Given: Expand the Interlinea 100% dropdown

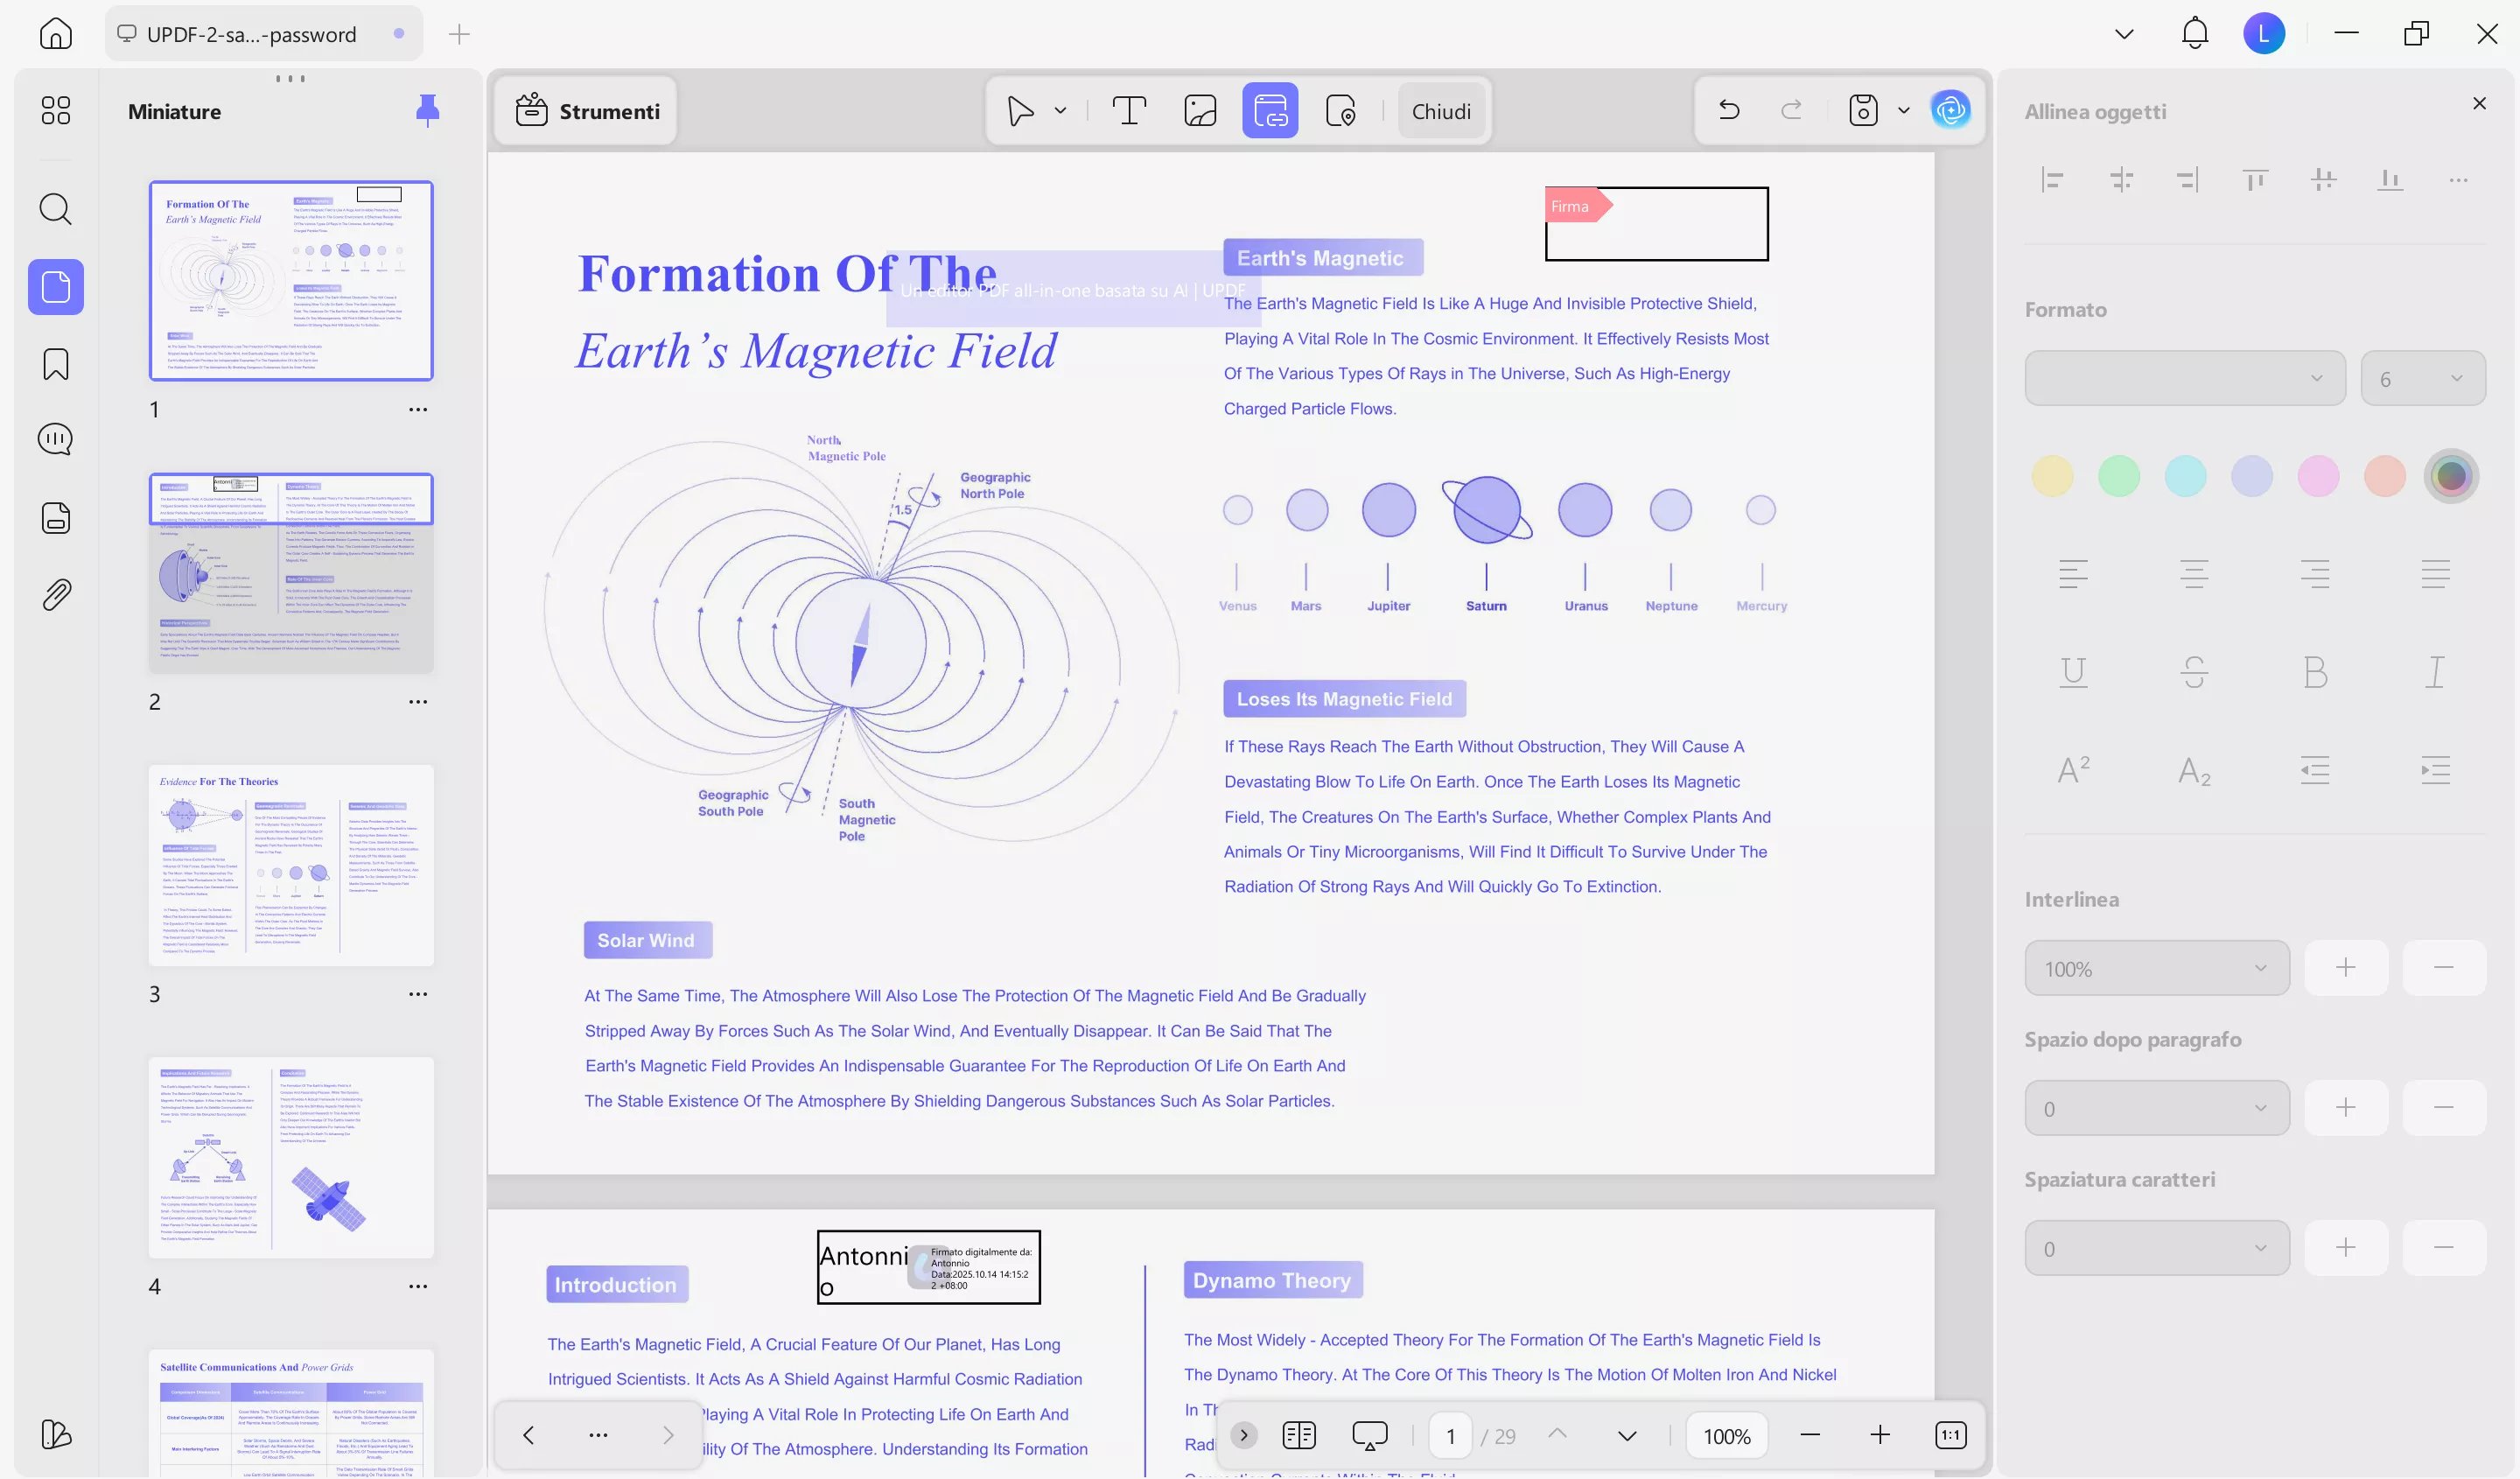Looking at the screenshot, I should point(2156,968).
